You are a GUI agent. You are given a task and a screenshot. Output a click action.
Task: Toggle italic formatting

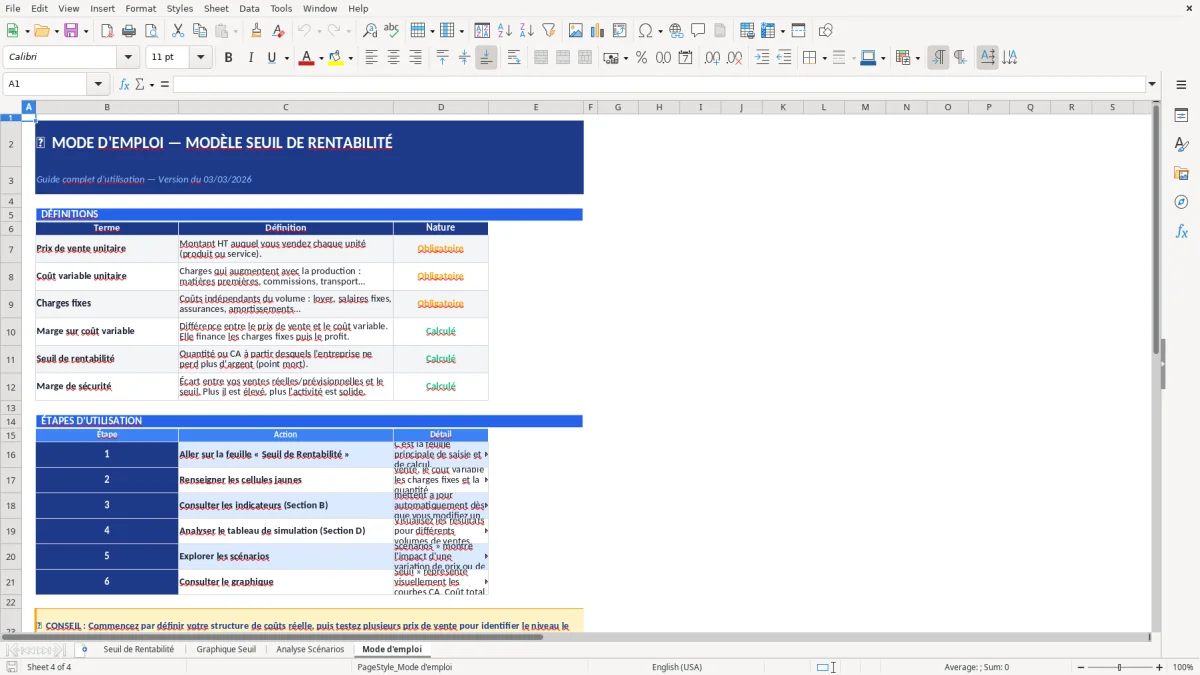click(251, 57)
